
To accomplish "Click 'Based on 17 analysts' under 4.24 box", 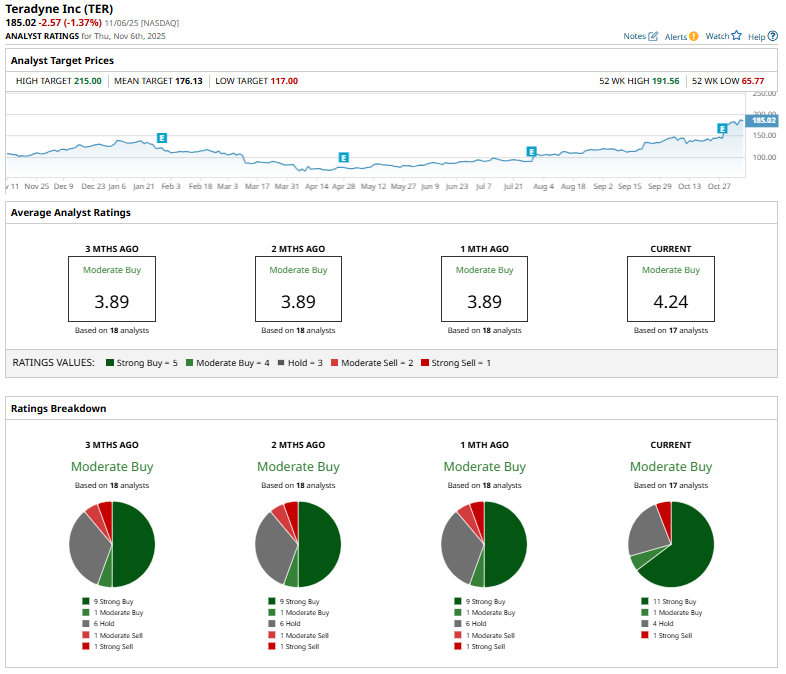I will (671, 330).
